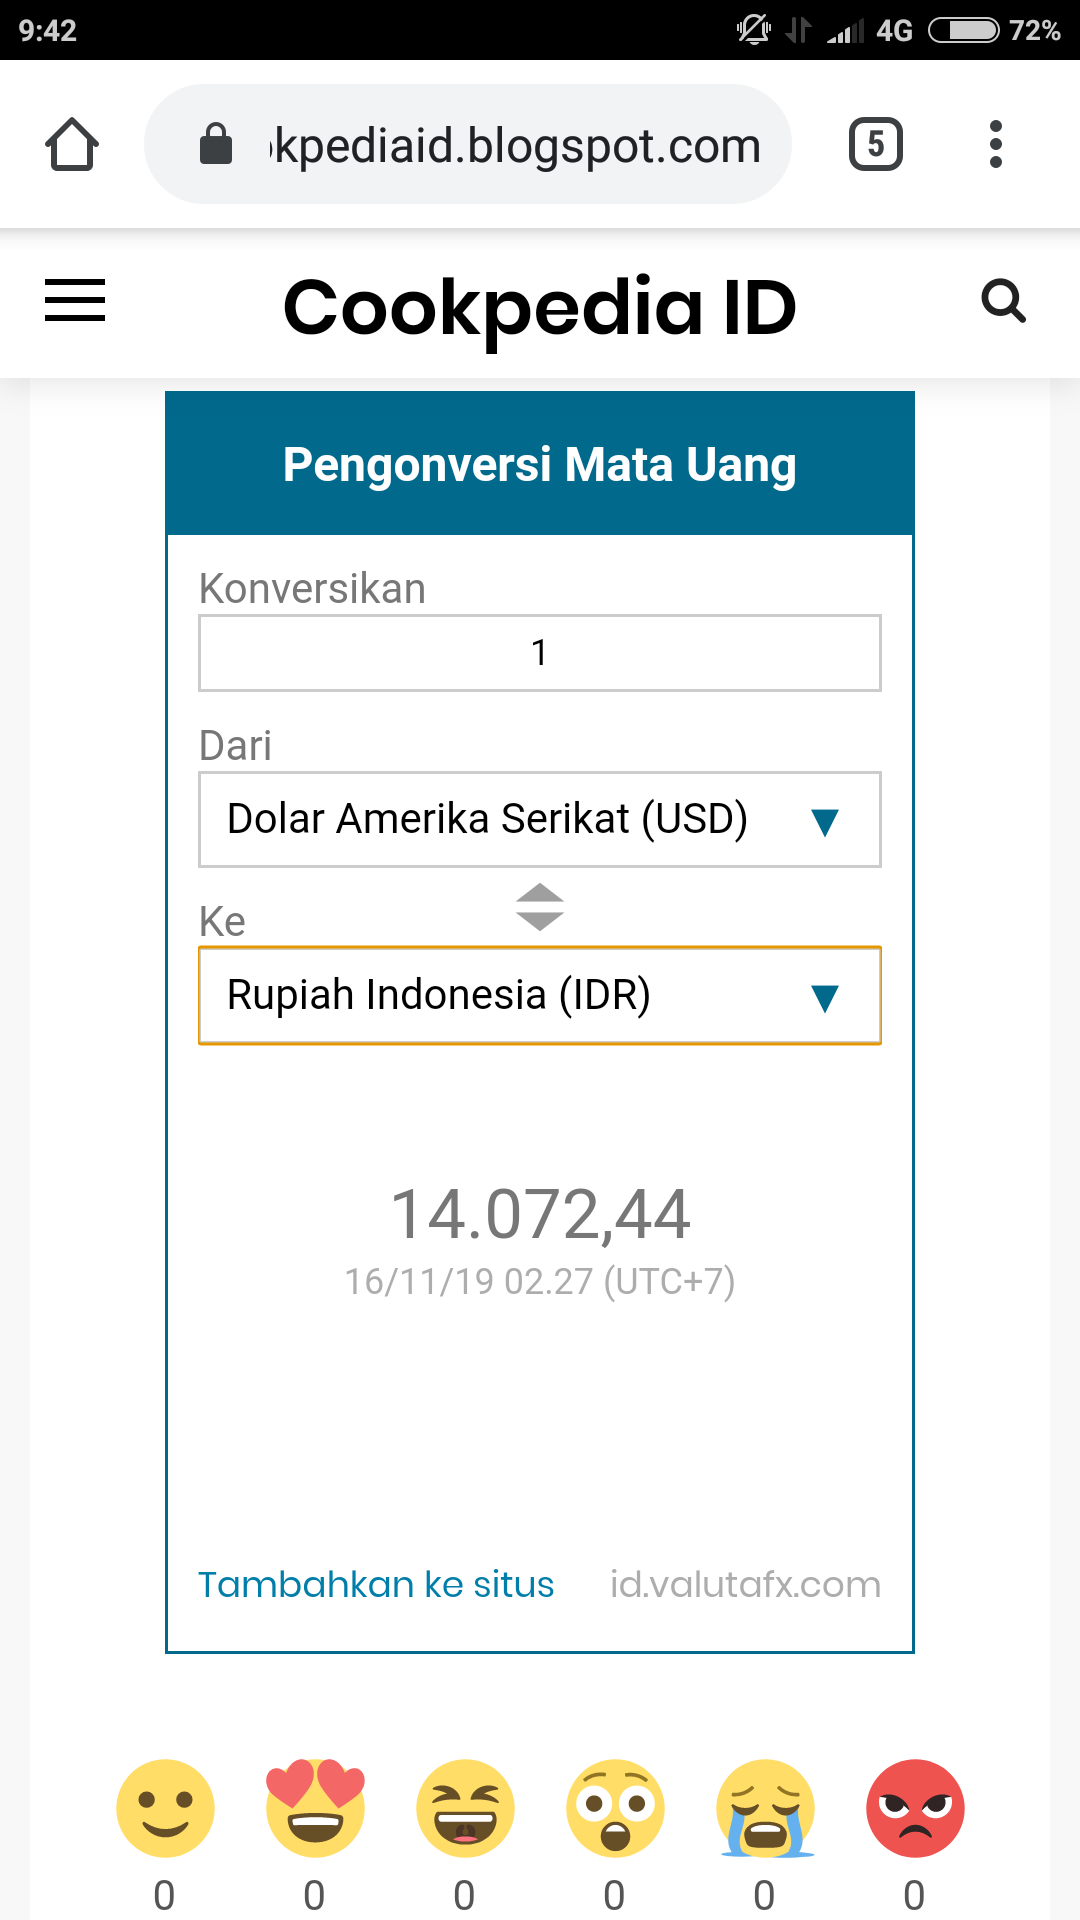React with the surprised emoji
Viewport: 1080px width, 1920px height.
(615, 1808)
